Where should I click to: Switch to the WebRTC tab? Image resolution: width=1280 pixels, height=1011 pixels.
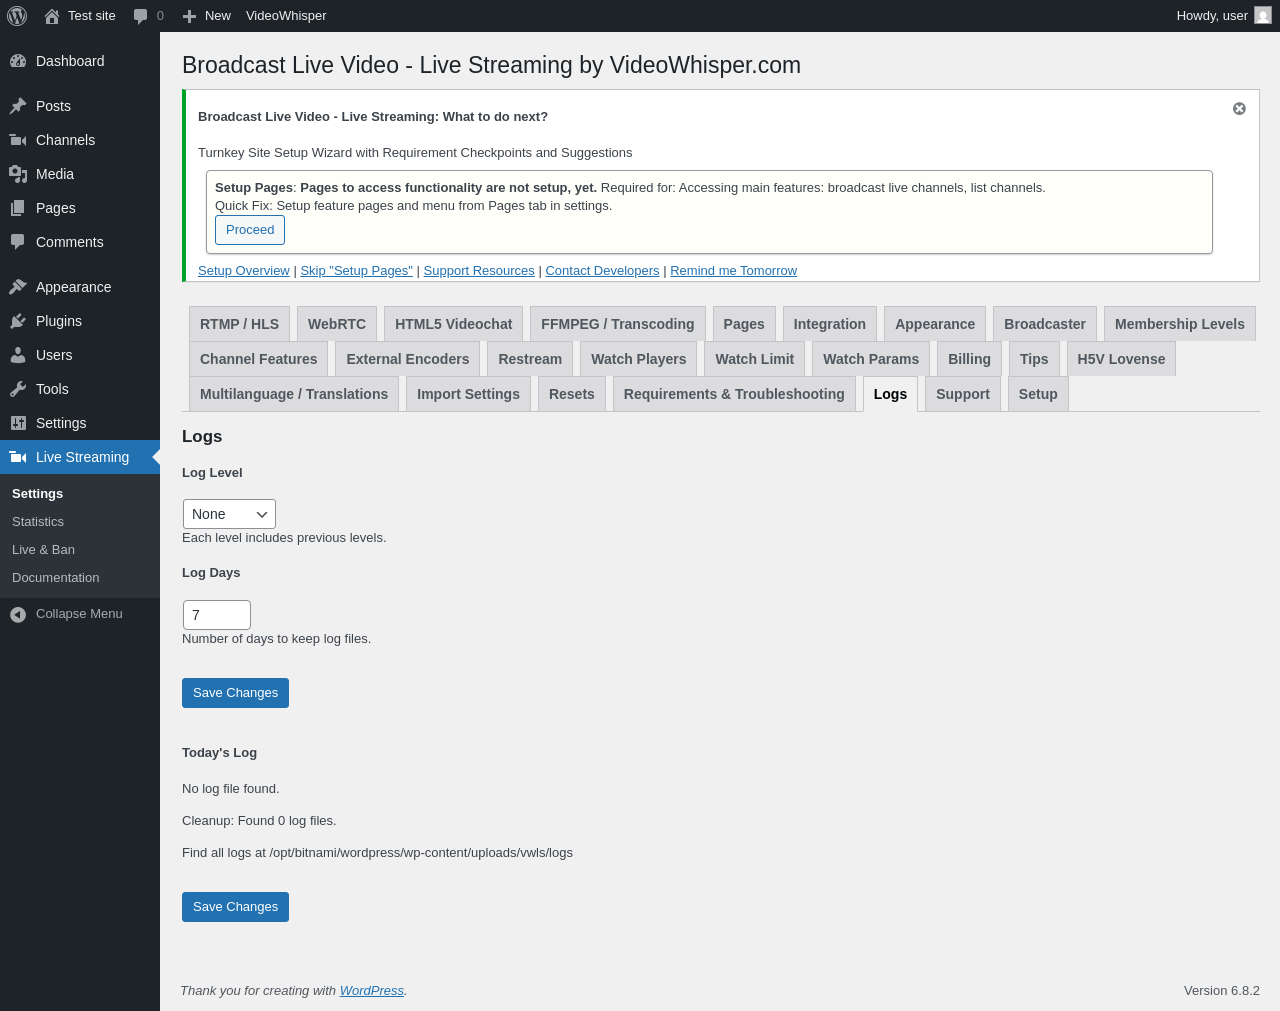[x=337, y=324]
